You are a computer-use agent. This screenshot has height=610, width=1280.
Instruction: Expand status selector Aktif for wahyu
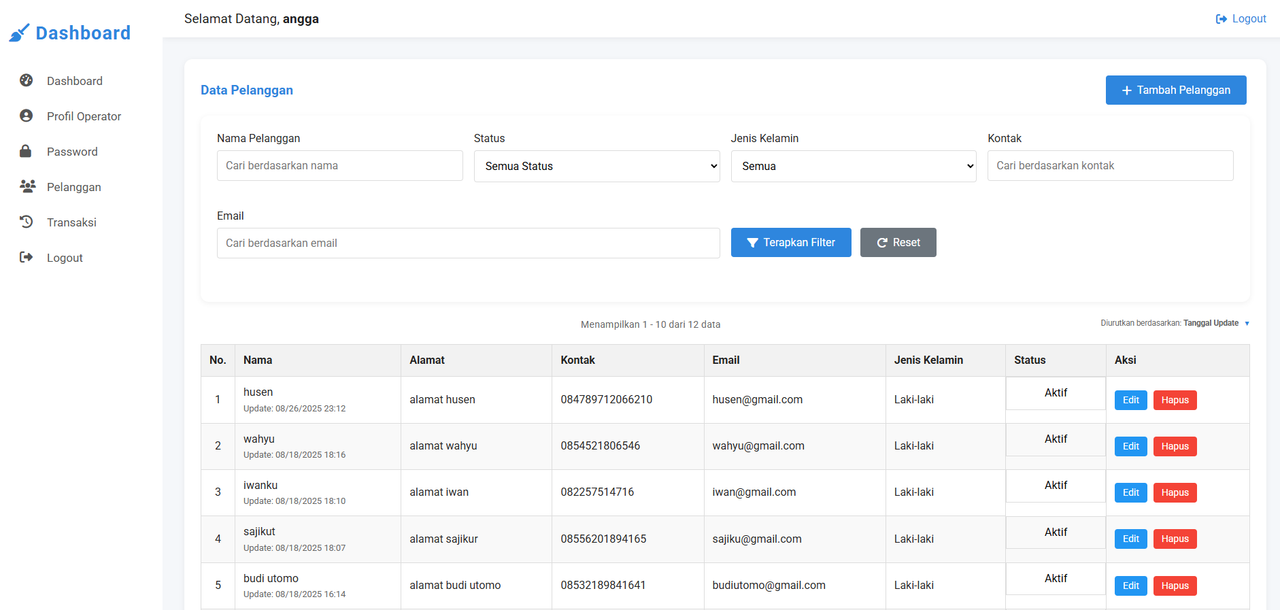1056,439
